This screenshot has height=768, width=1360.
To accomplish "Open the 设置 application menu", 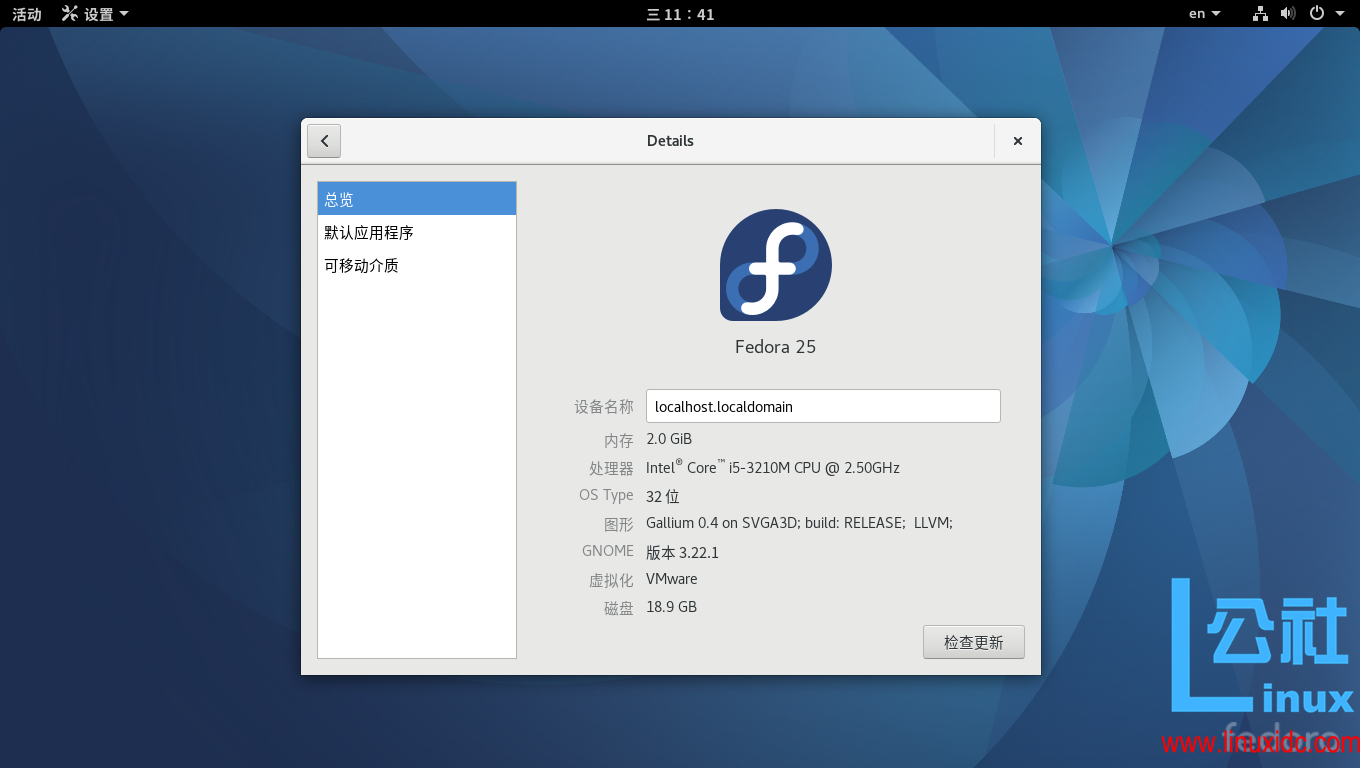I will [x=95, y=14].
